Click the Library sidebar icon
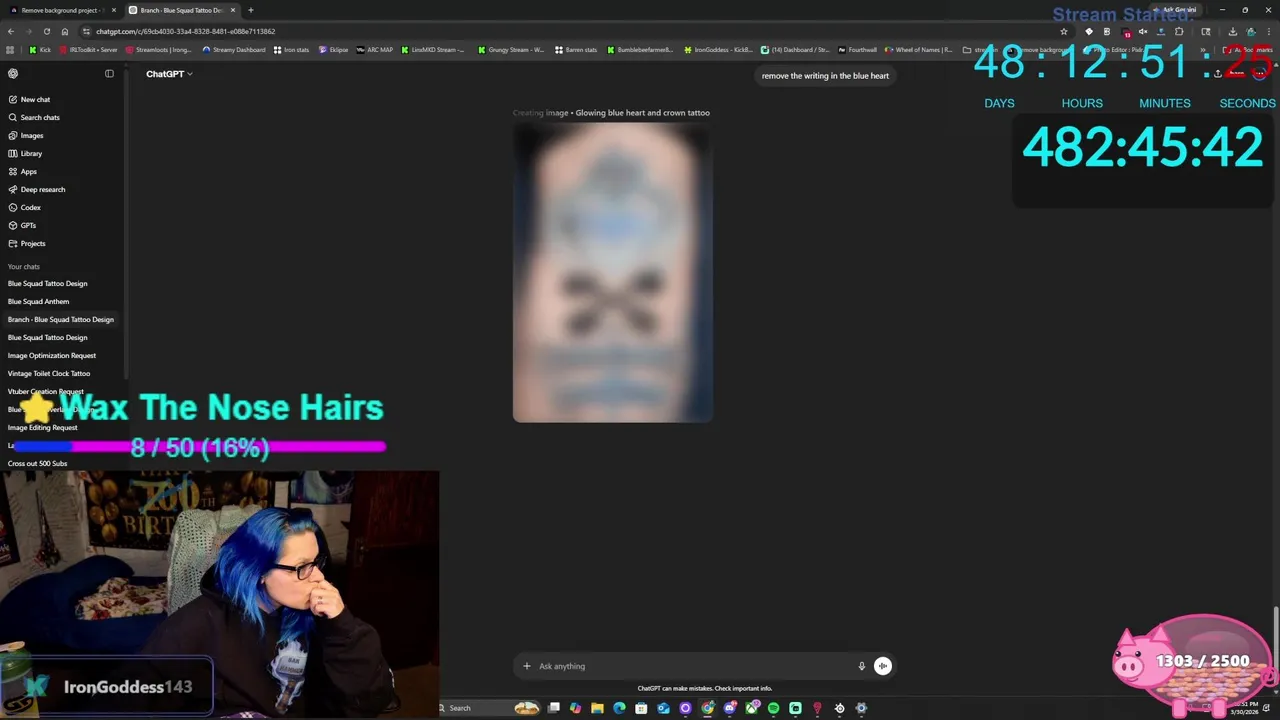The height and width of the screenshot is (720, 1280). 13,153
